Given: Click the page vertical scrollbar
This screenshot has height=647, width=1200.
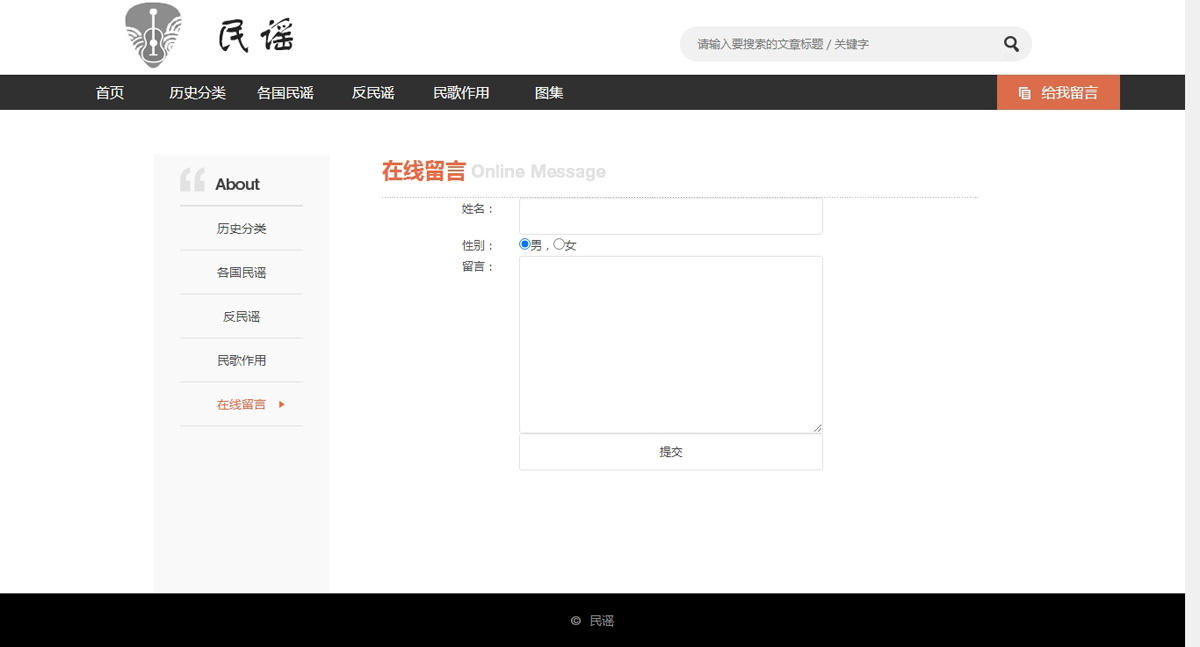Looking at the screenshot, I should (x=1192, y=323).
